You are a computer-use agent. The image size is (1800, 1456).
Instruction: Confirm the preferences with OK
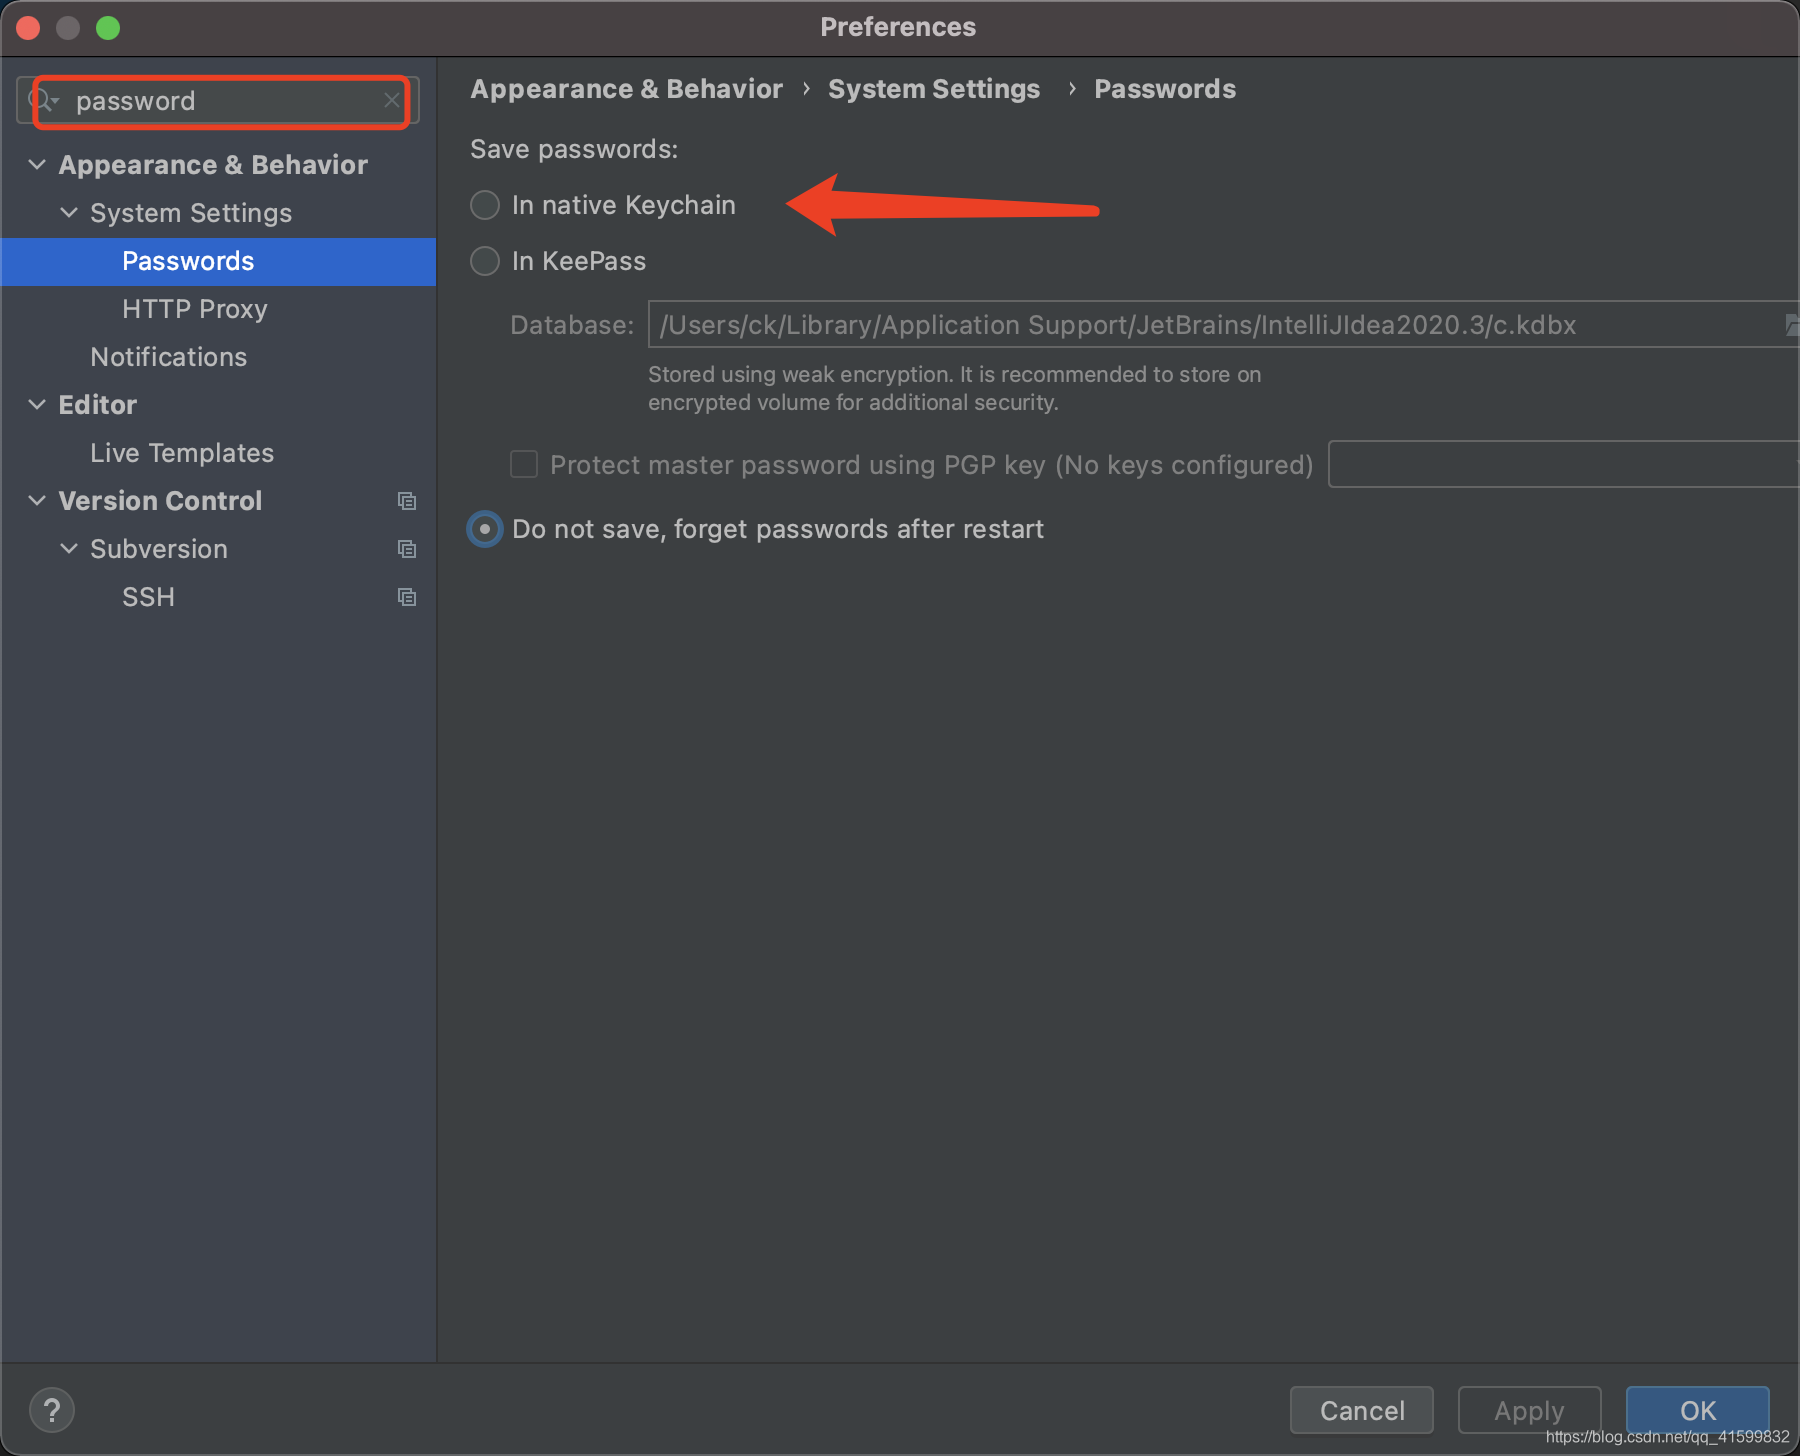point(1698,1410)
